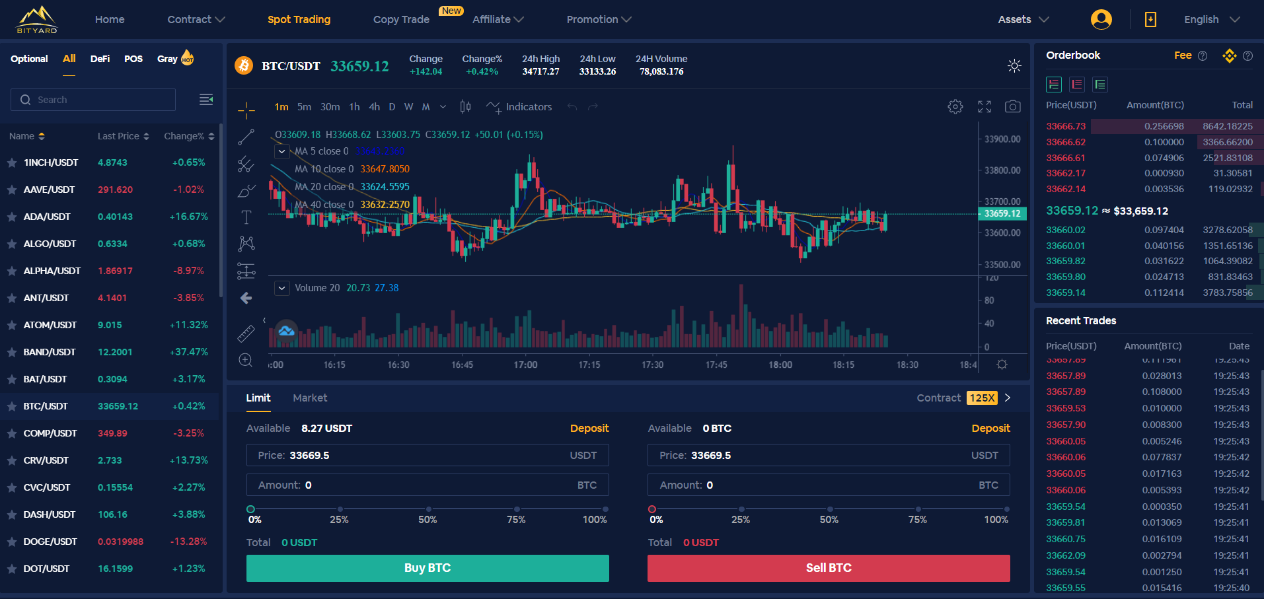
Task: Open the user profile icon
Action: point(1101,19)
